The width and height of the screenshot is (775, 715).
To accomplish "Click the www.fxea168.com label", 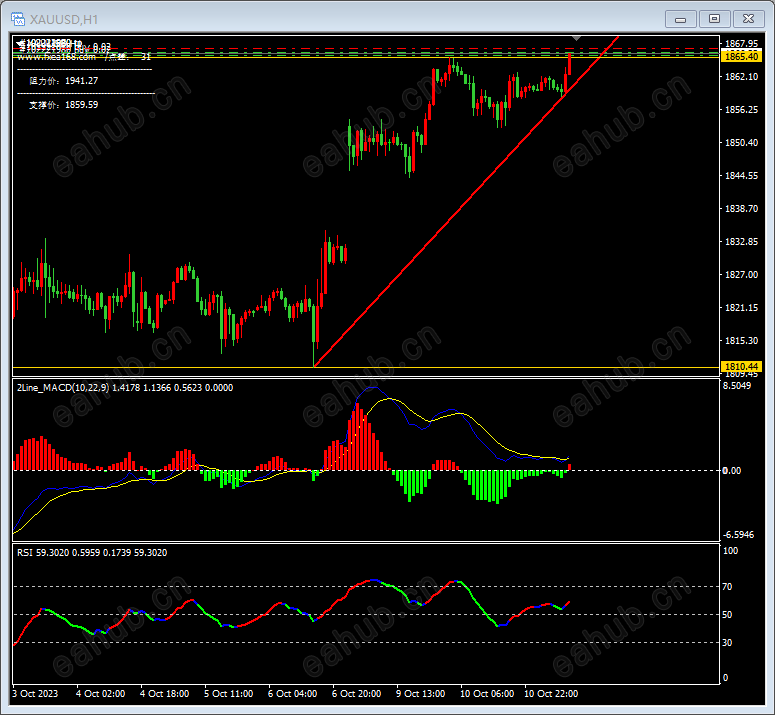I will tap(56, 57).
